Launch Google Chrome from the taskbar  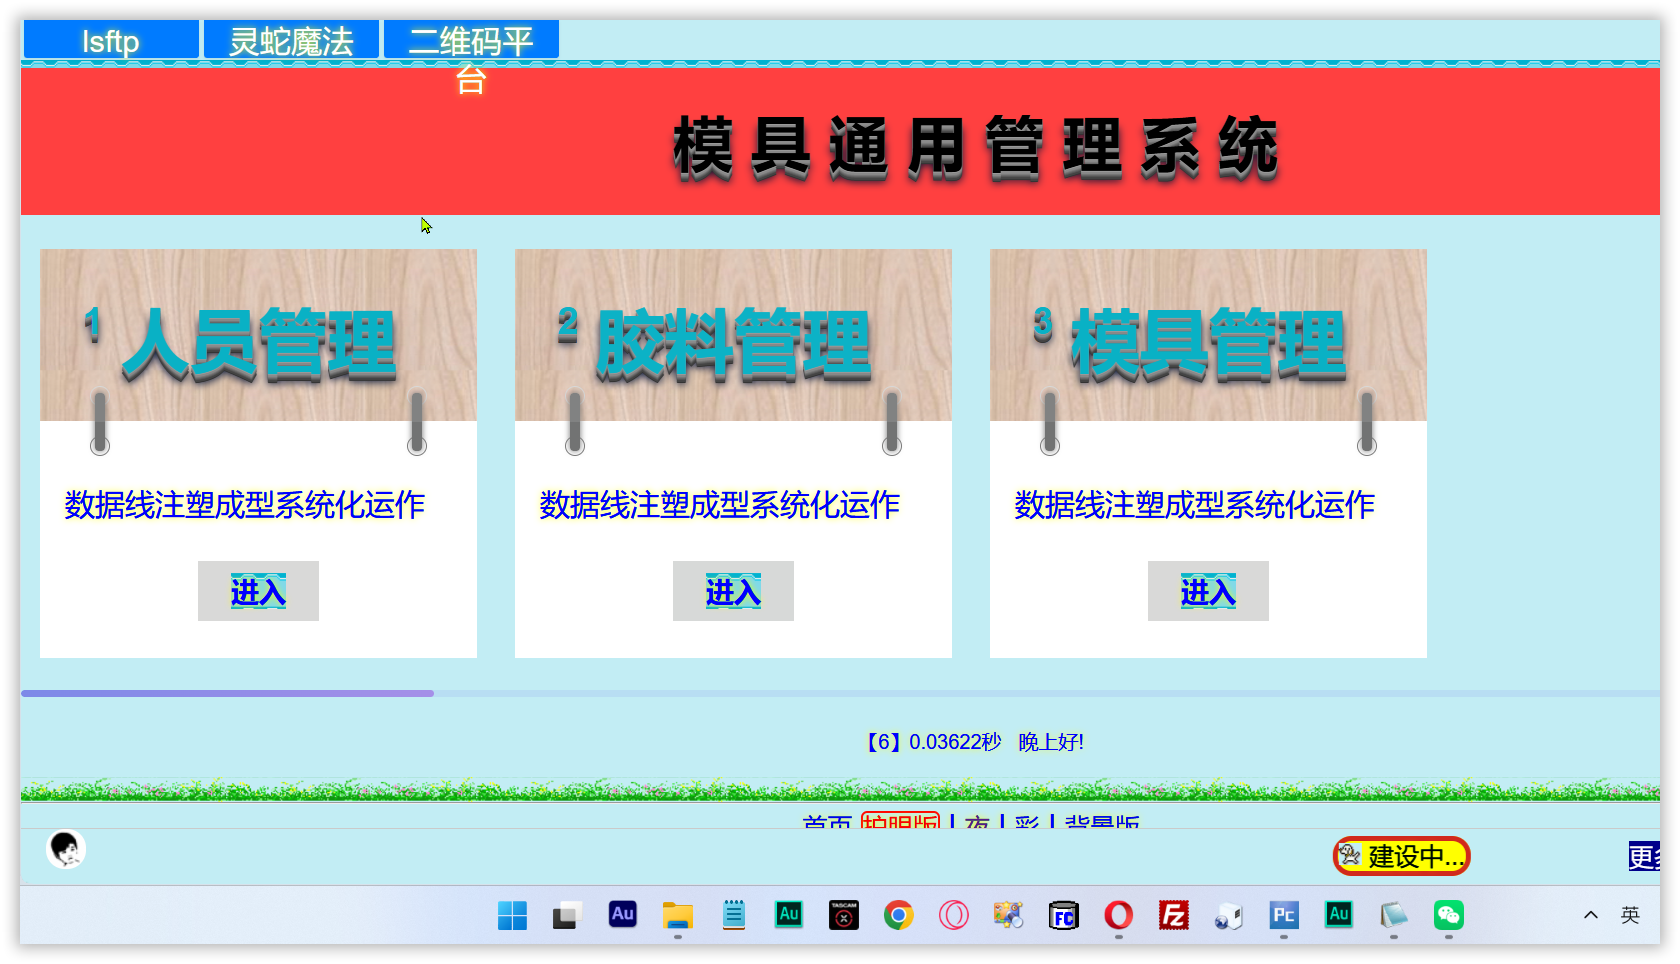tap(898, 915)
